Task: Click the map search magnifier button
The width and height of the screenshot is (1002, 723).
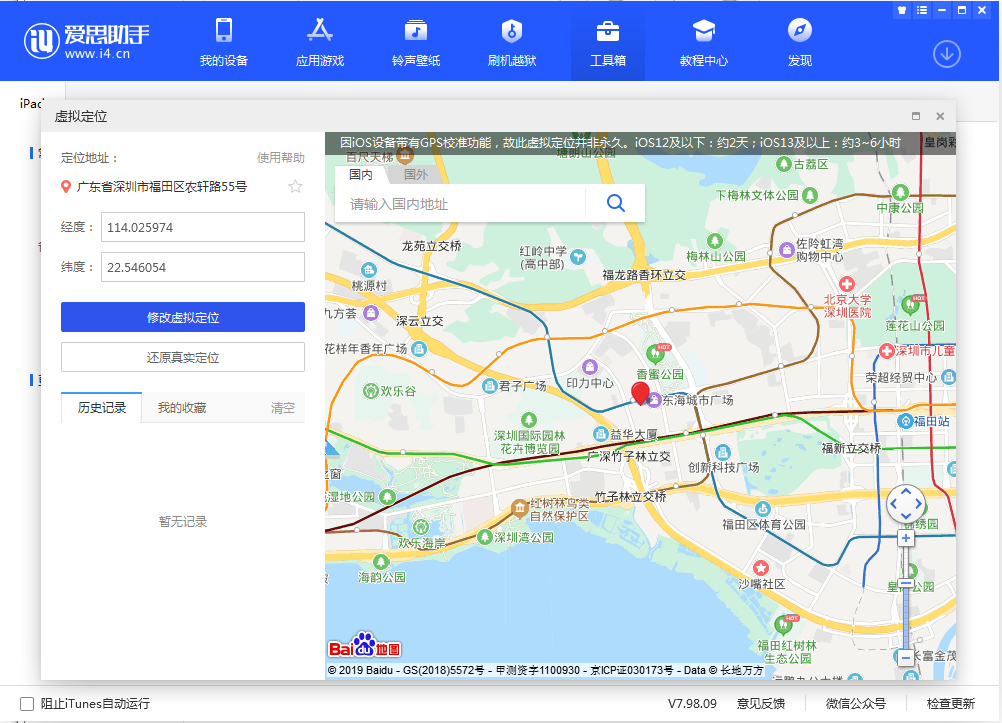Action: 616,203
